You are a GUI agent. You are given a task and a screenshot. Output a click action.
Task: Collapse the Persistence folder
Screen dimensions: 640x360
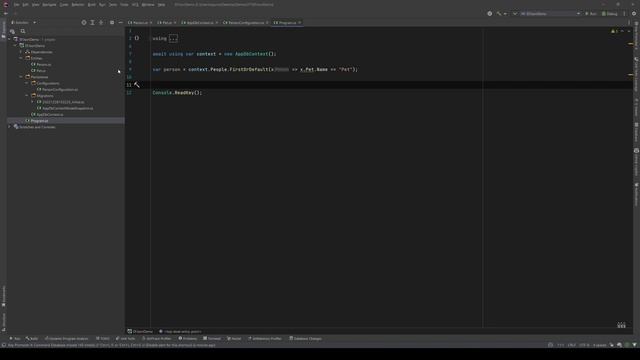coord(21,77)
